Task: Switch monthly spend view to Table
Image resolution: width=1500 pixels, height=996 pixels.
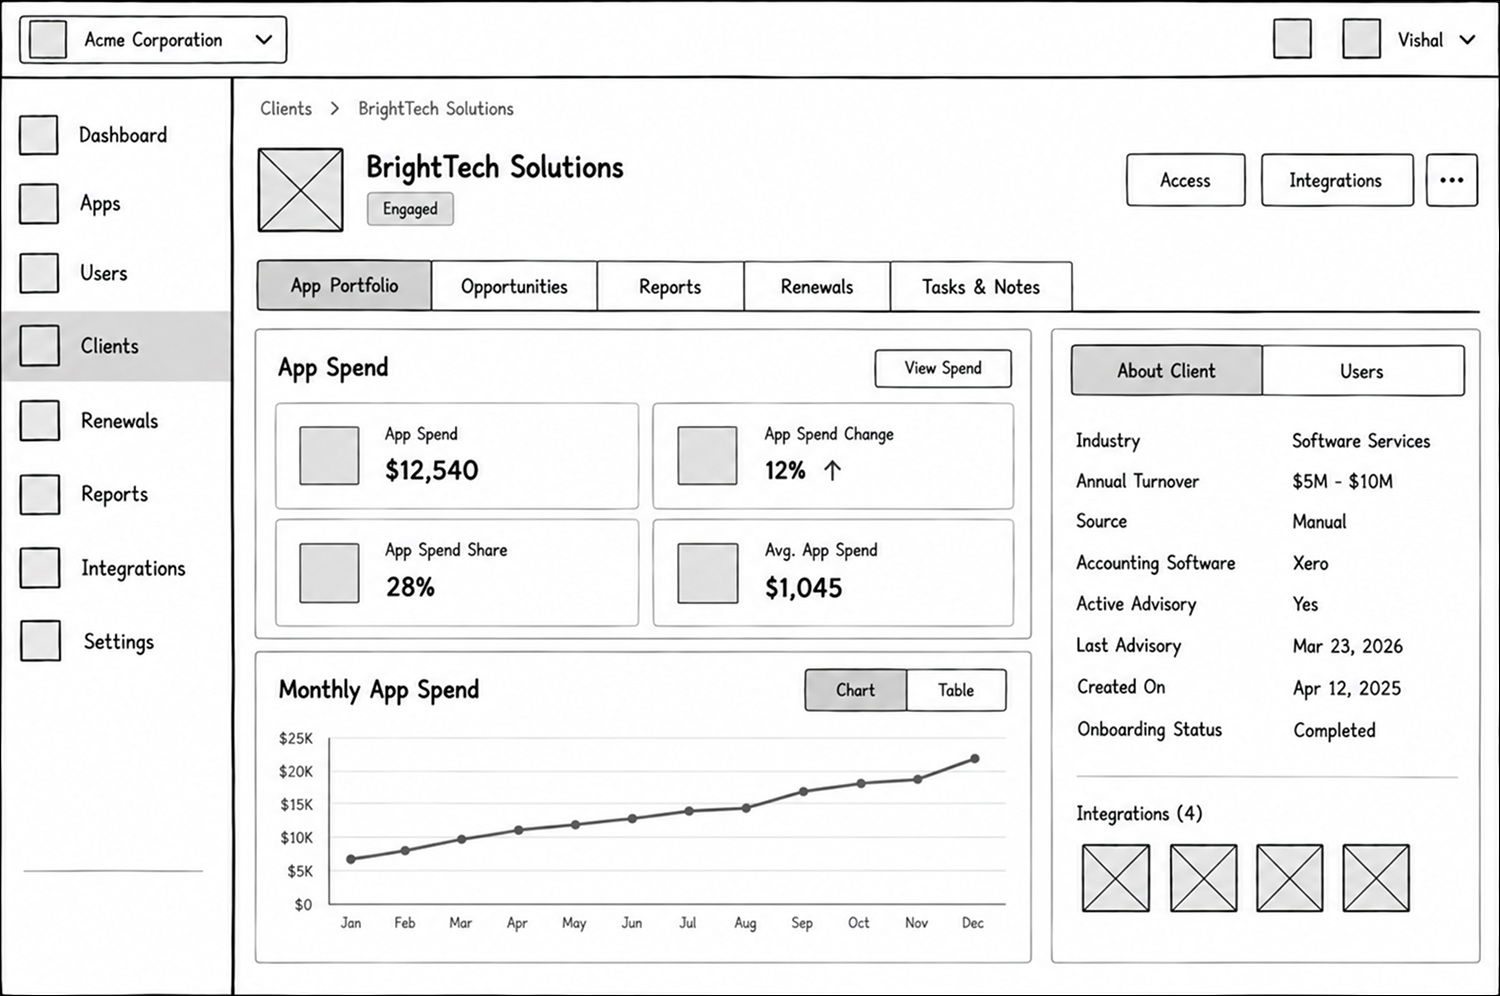Action: 956,690
